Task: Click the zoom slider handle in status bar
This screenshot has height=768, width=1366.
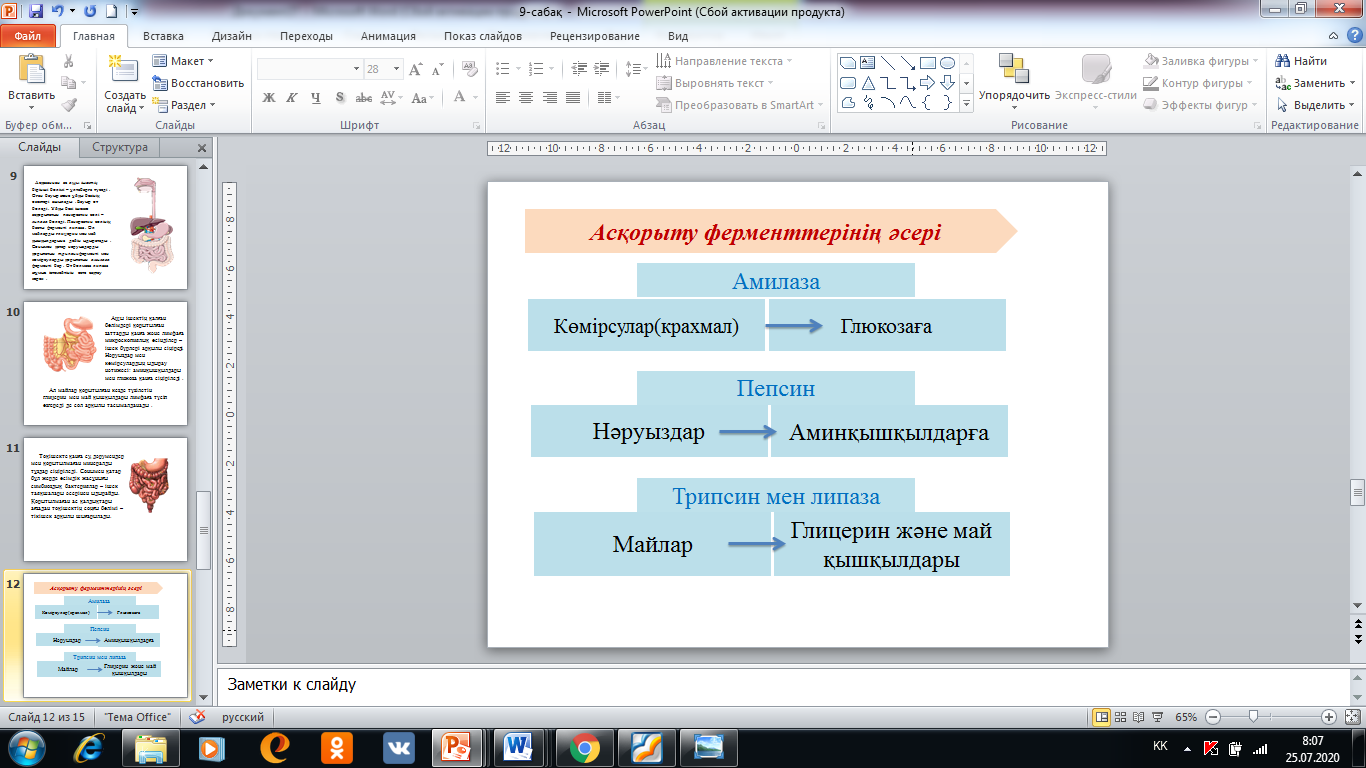Action: tap(1252, 717)
